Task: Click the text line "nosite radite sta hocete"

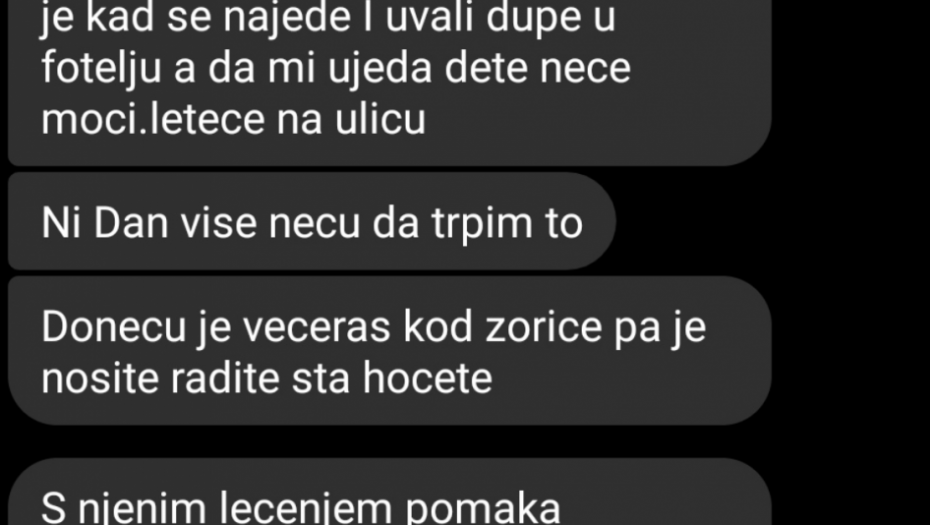Action: coord(267,378)
